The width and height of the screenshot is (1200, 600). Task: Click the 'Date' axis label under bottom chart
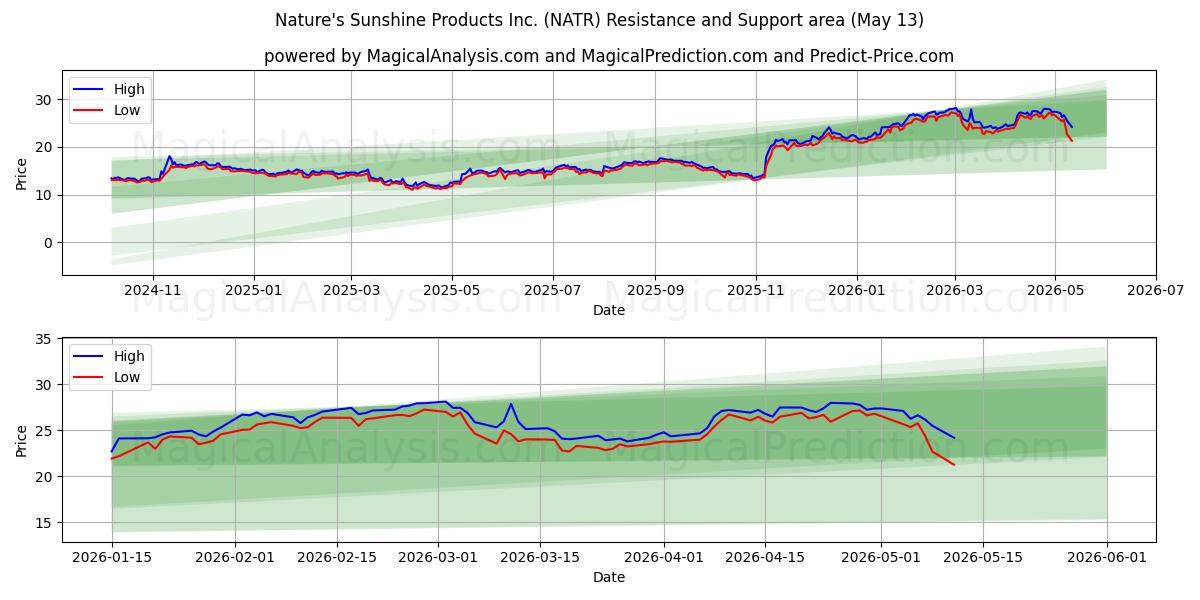pos(608,577)
